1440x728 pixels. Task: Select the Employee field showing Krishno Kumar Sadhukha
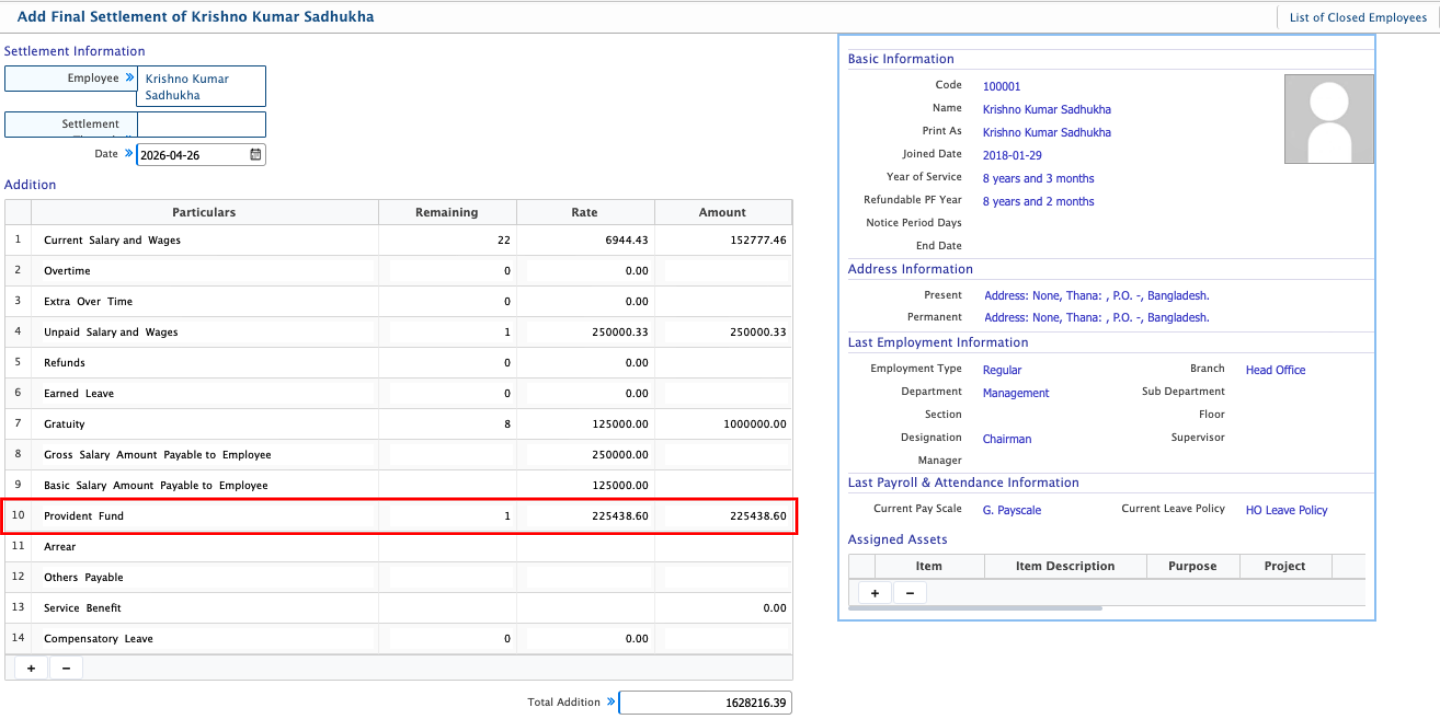coord(201,87)
